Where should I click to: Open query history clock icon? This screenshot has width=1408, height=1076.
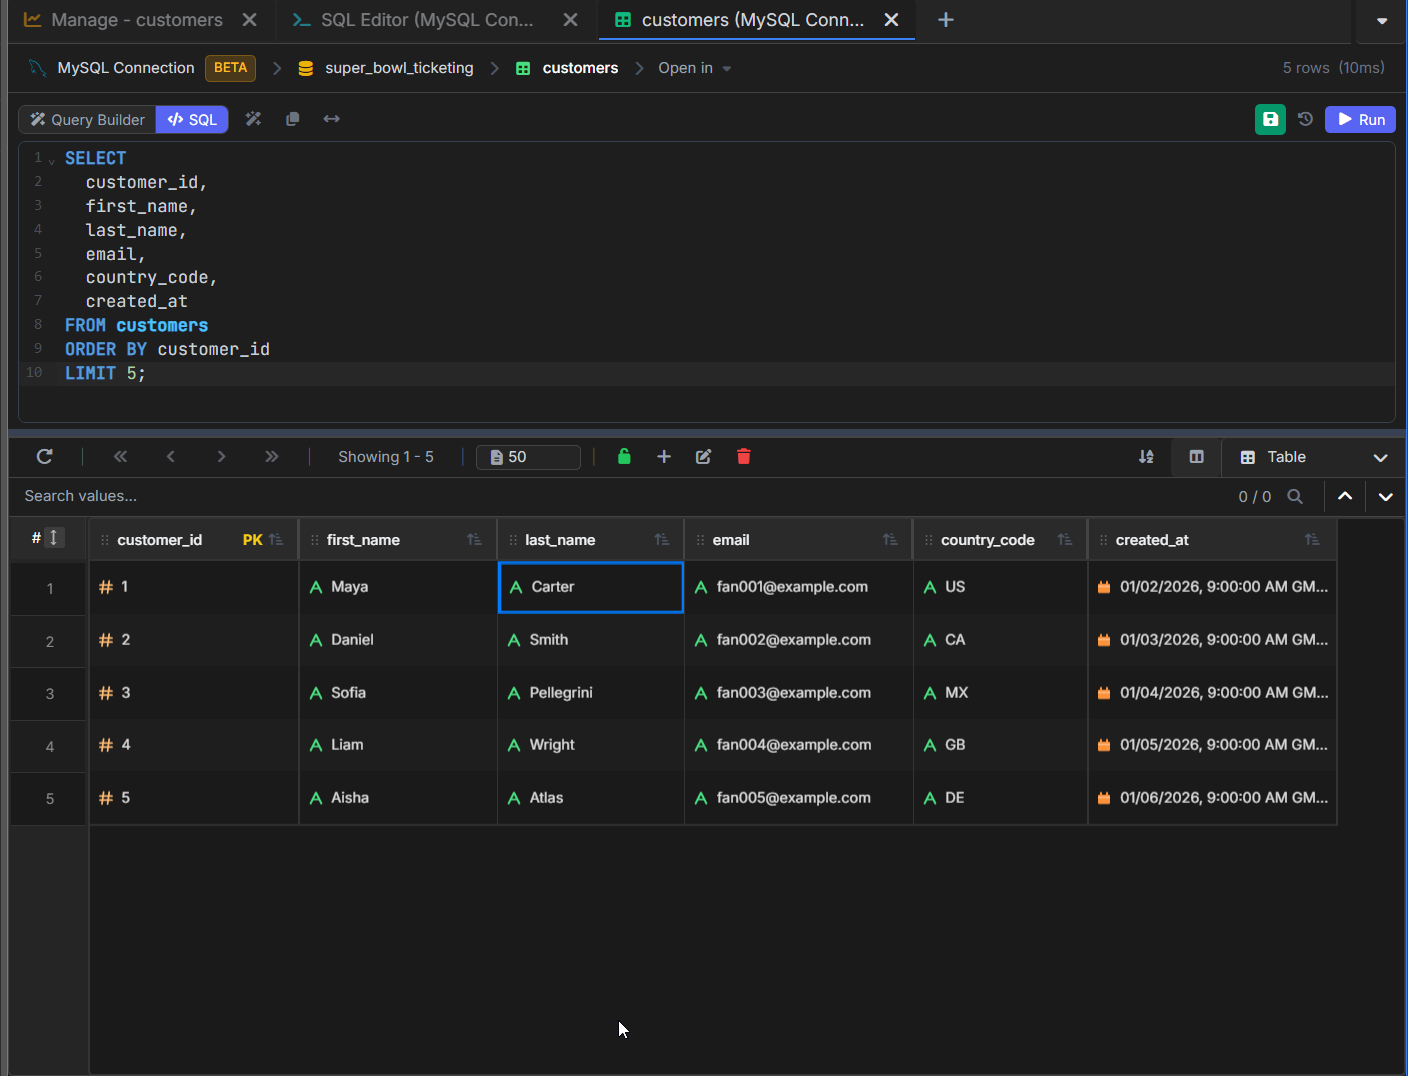(1305, 119)
